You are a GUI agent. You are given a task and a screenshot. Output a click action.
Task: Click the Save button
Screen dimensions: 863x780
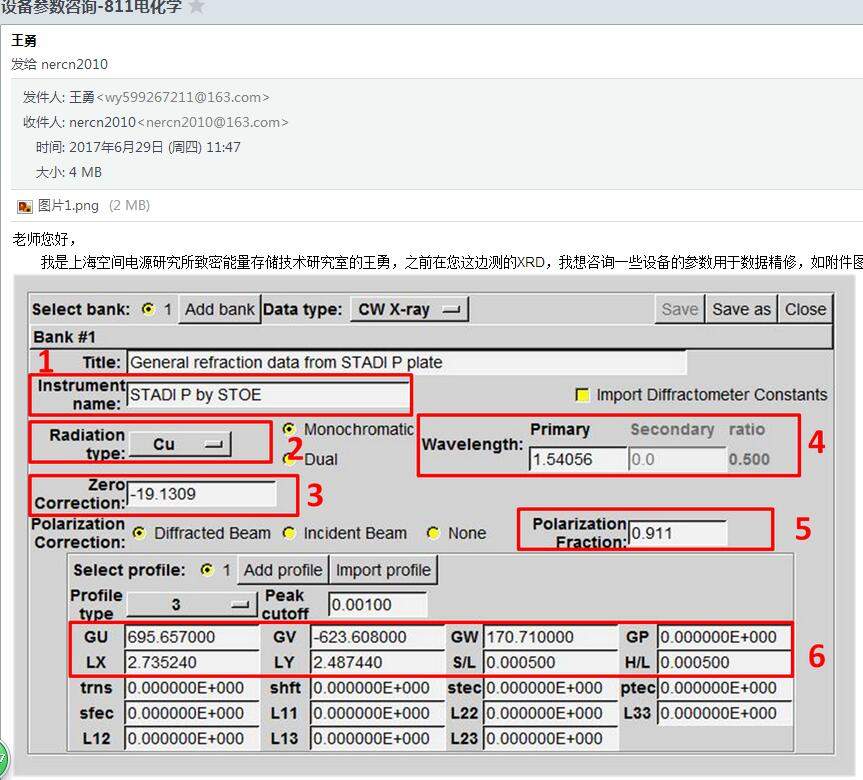(679, 309)
